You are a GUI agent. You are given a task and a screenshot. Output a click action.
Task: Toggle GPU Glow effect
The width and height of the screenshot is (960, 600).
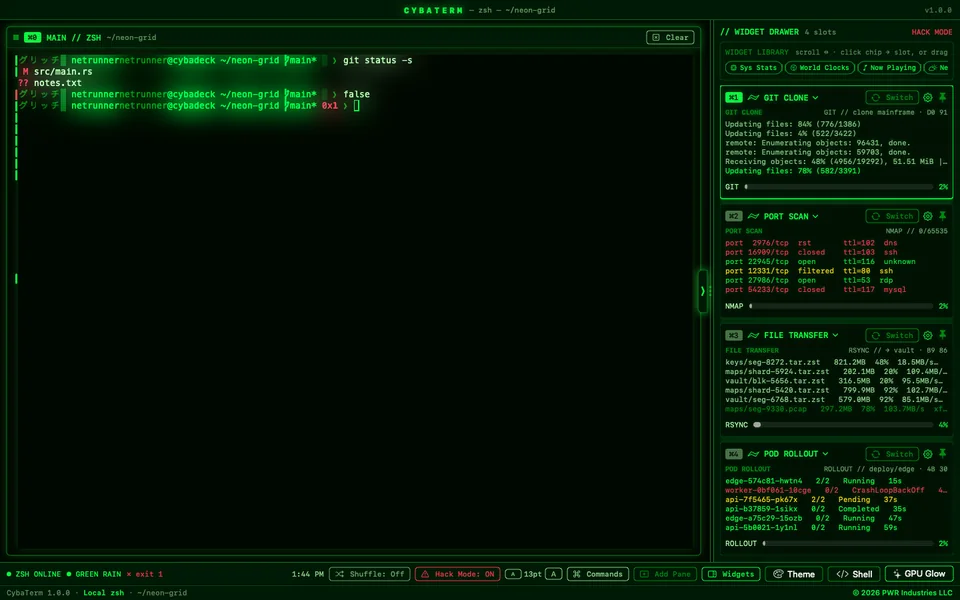pos(919,574)
